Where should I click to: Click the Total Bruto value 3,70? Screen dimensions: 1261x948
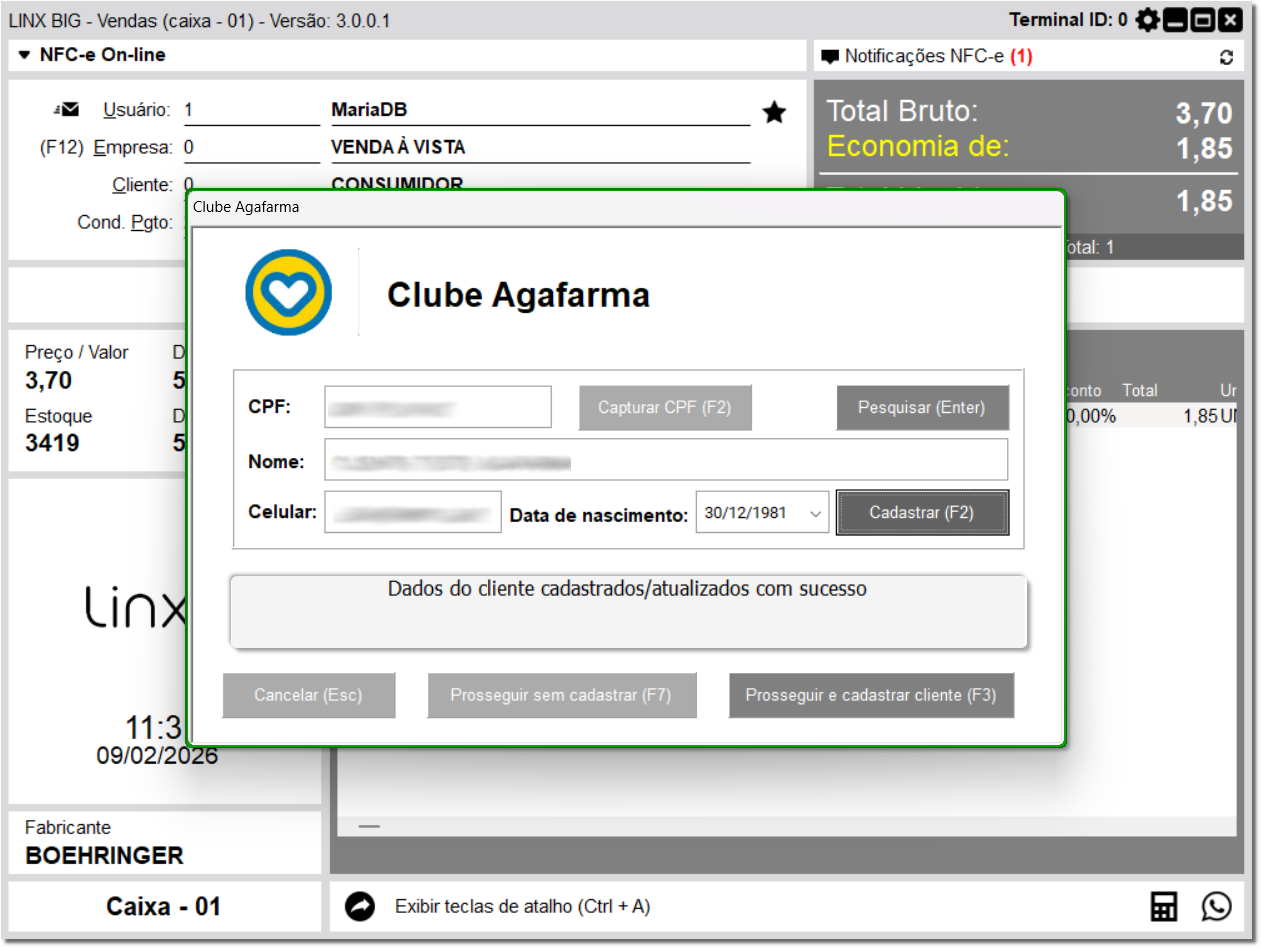[x=1204, y=114]
